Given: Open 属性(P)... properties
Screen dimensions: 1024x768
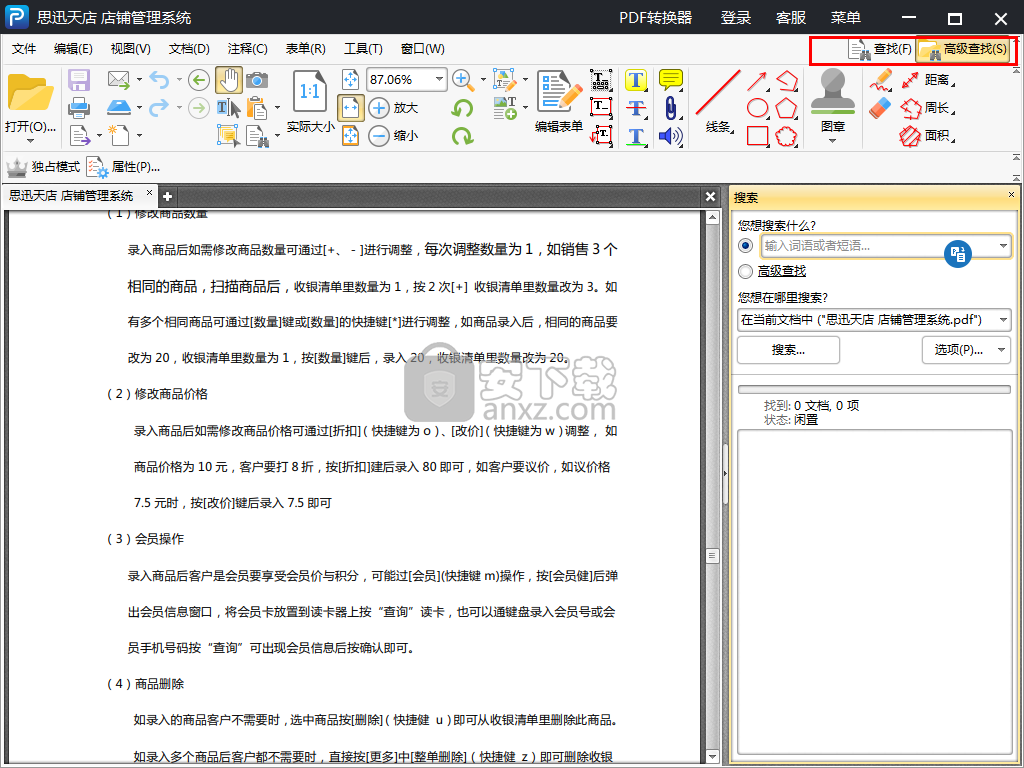Looking at the screenshot, I should click(123, 167).
